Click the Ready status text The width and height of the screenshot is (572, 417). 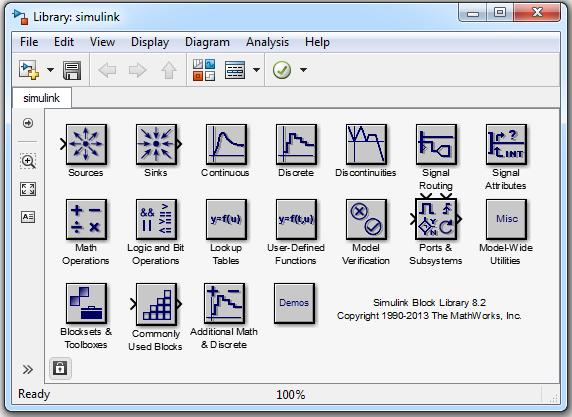(x=34, y=394)
